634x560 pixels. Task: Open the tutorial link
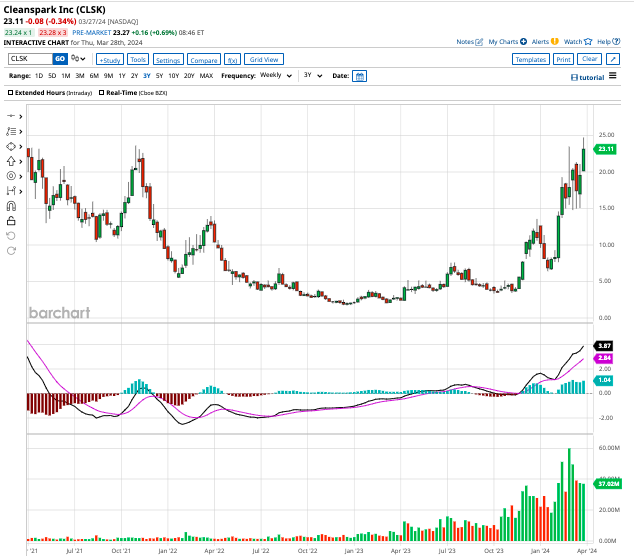pyautogui.click(x=588, y=77)
